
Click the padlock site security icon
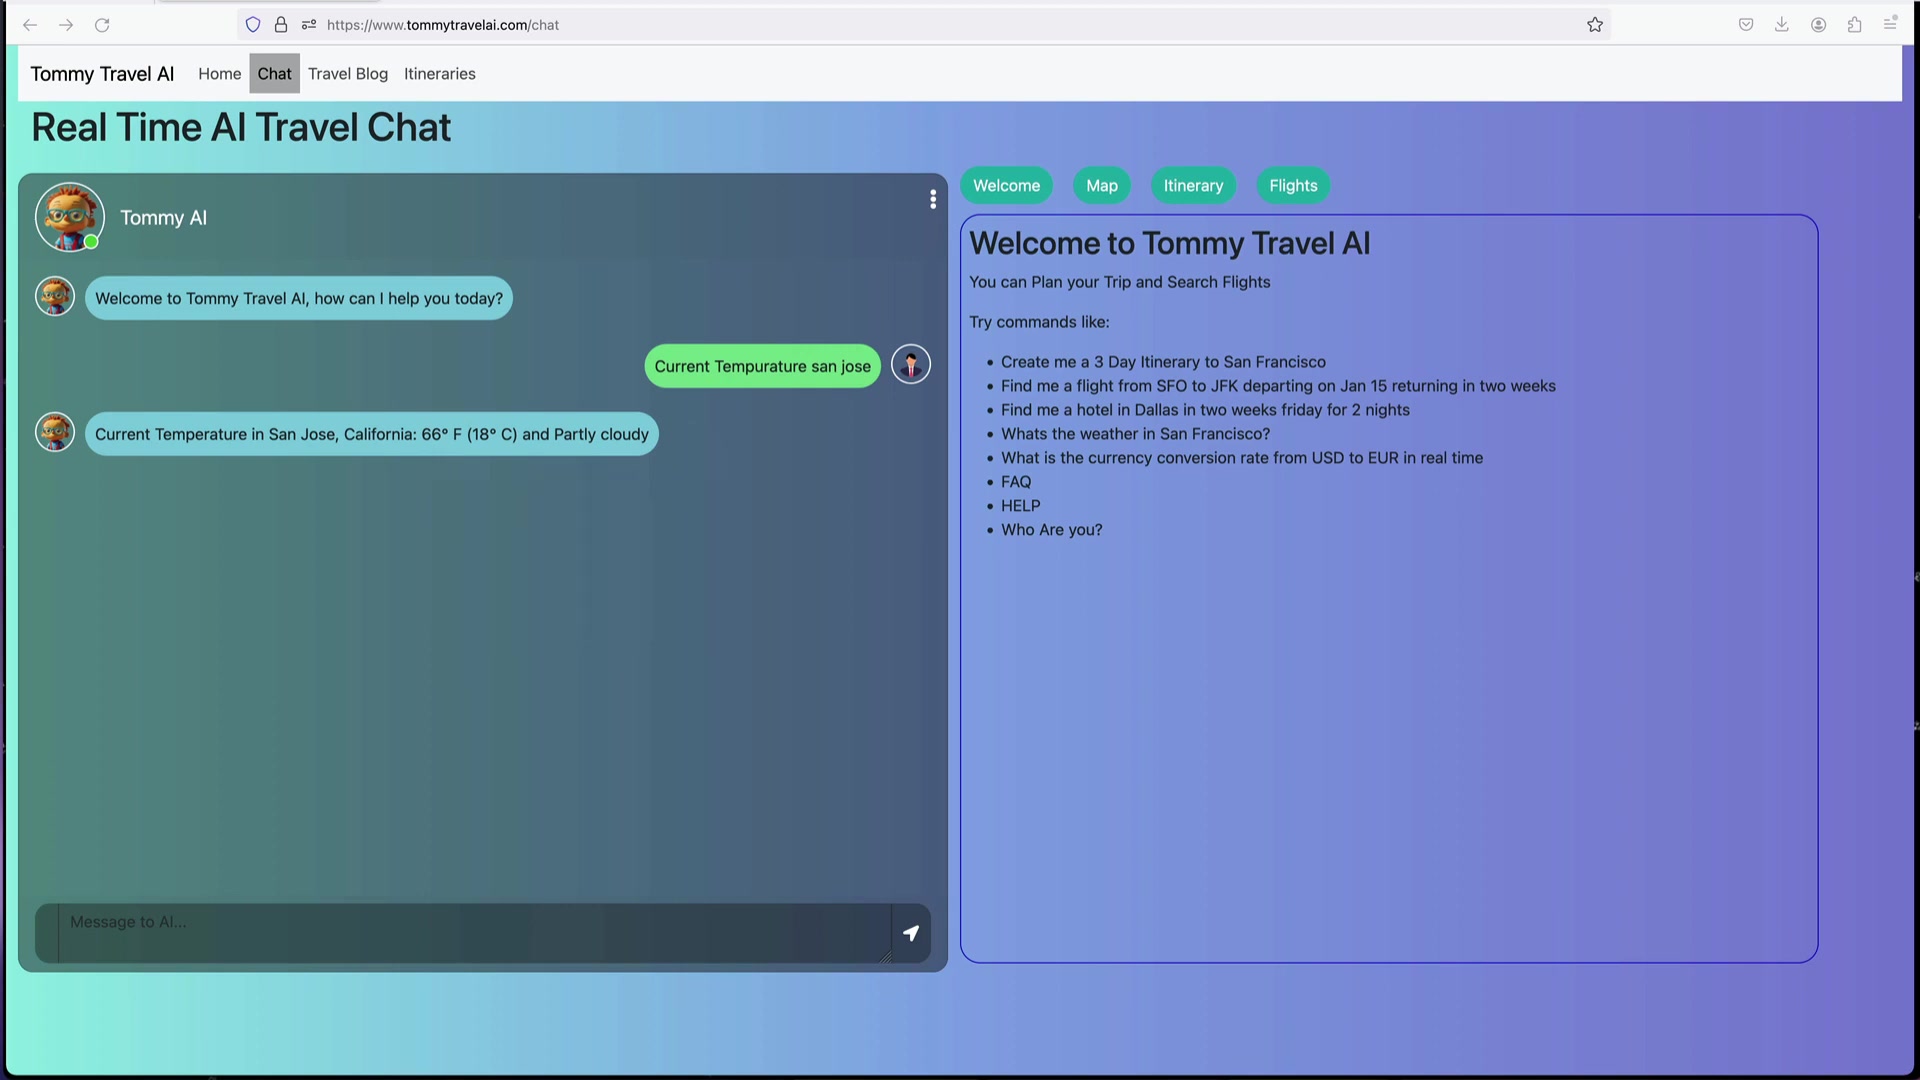[281, 25]
